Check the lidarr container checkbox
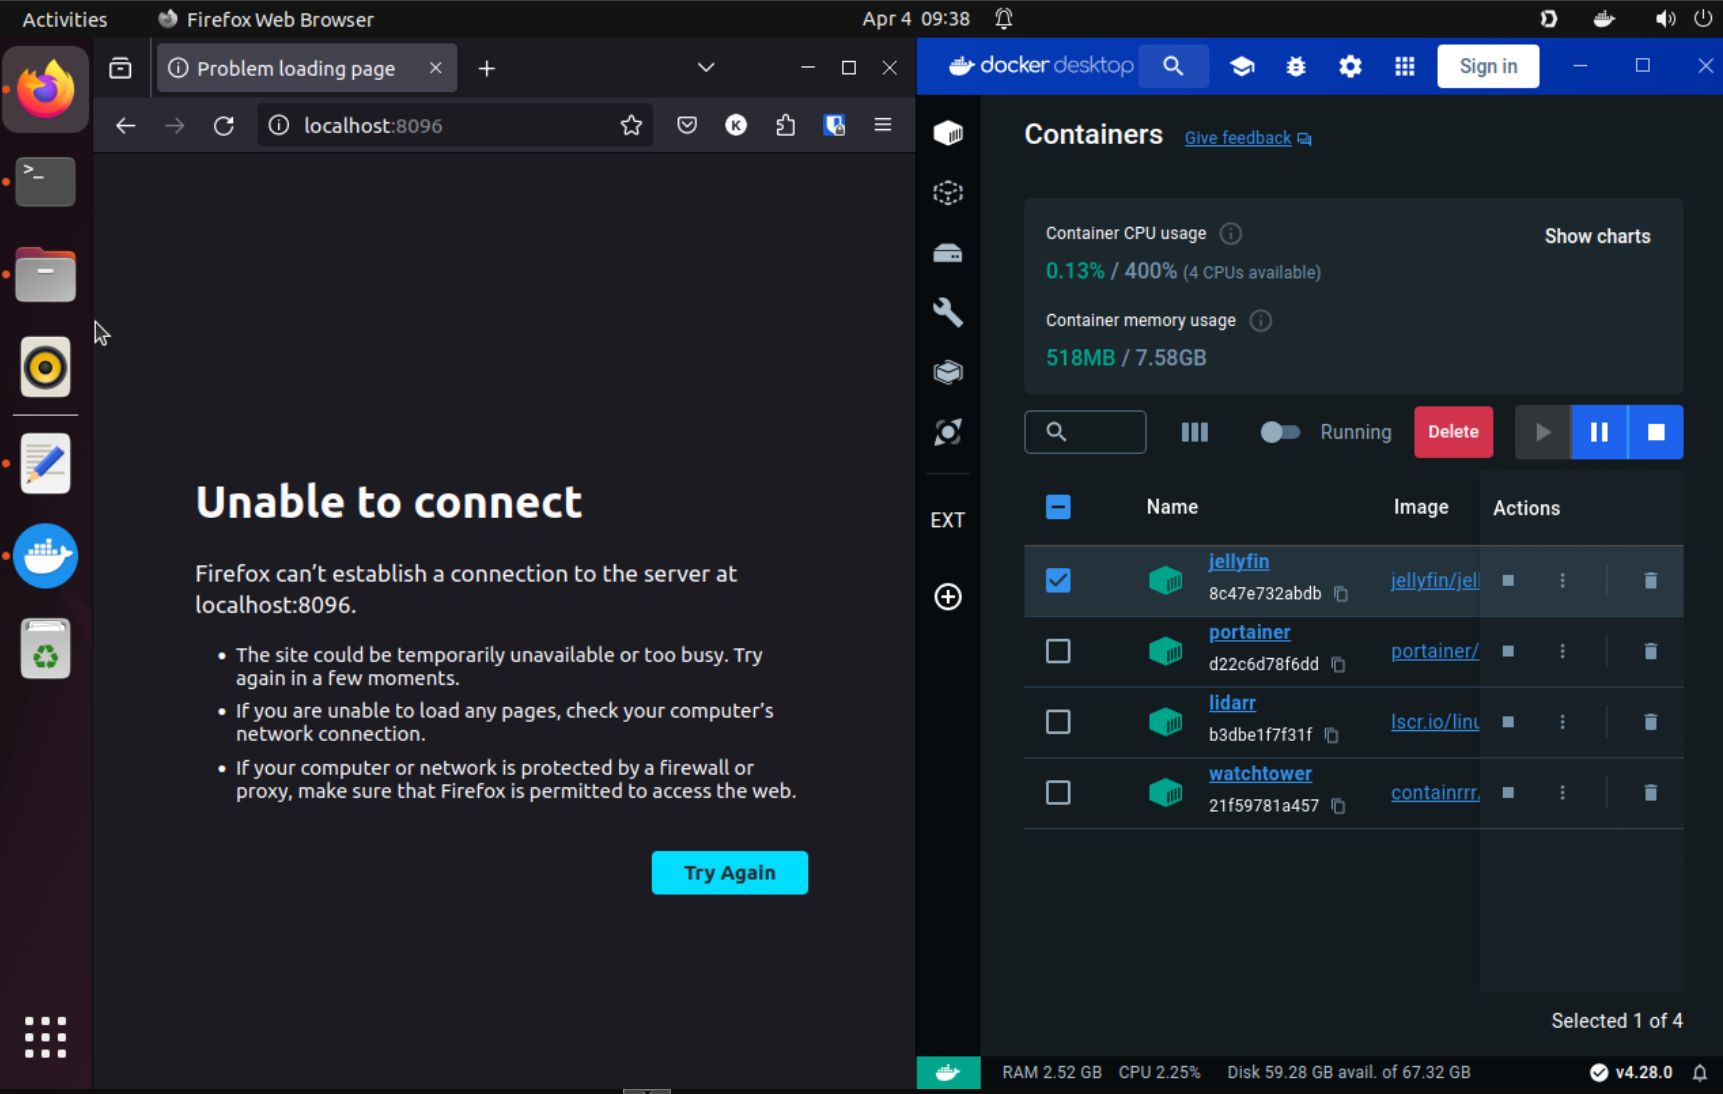 1058,722
